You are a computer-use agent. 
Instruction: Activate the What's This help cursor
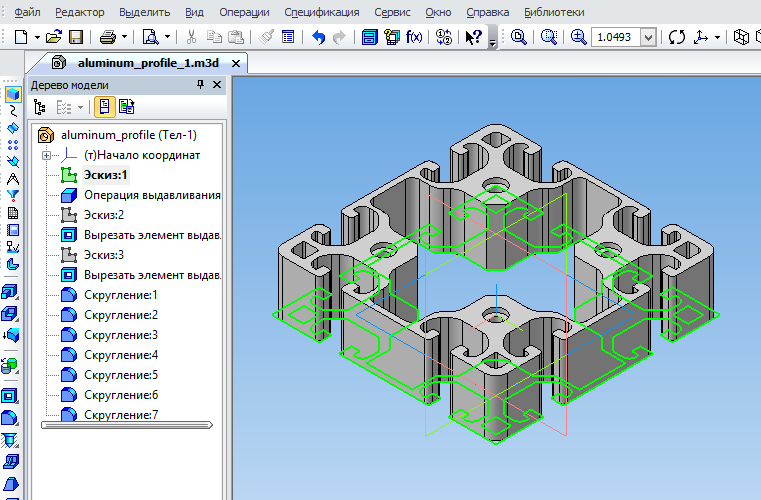pyautogui.click(x=473, y=37)
